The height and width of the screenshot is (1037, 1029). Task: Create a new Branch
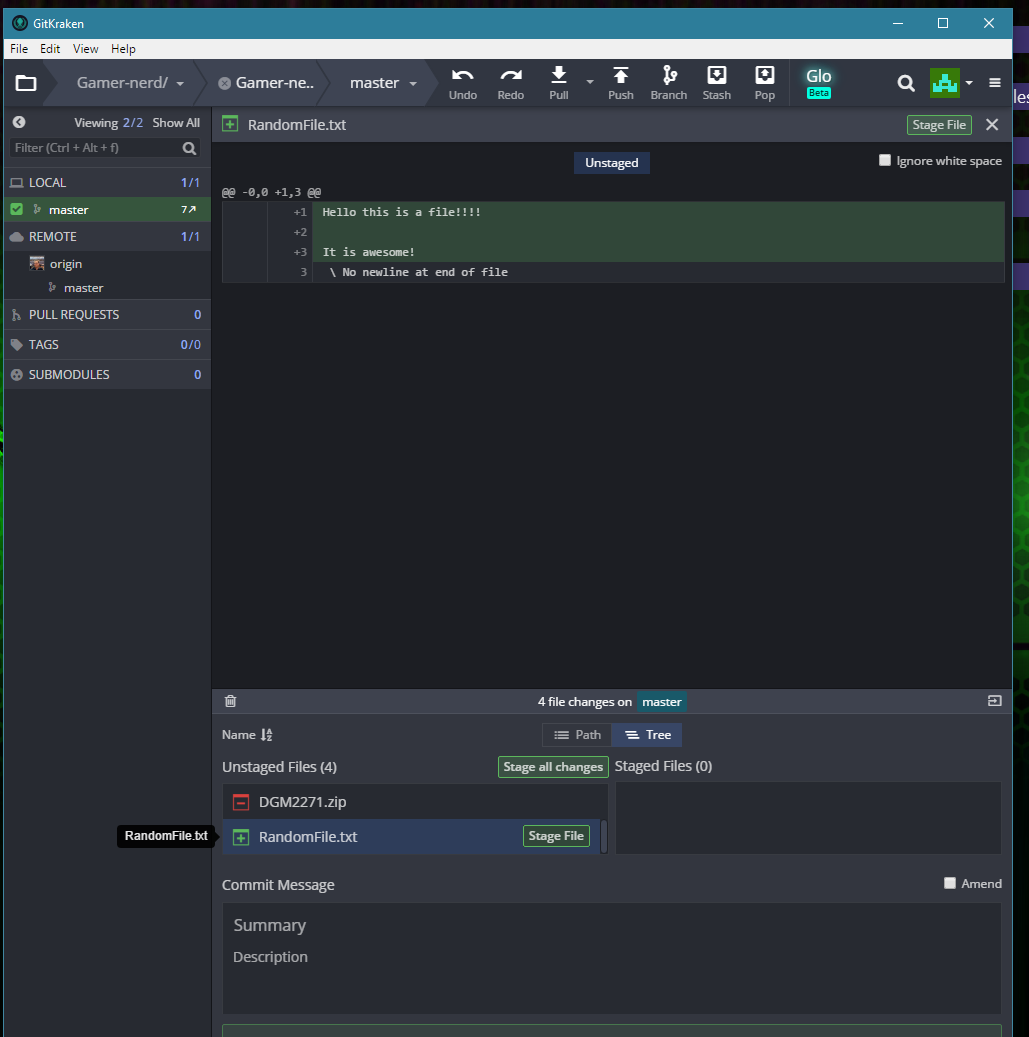669,83
